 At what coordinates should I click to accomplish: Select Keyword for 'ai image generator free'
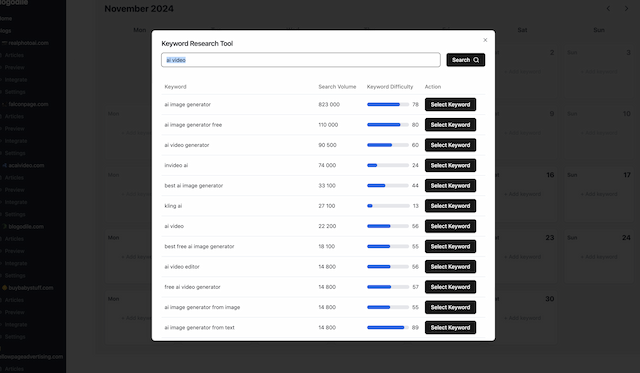click(450, 125)
